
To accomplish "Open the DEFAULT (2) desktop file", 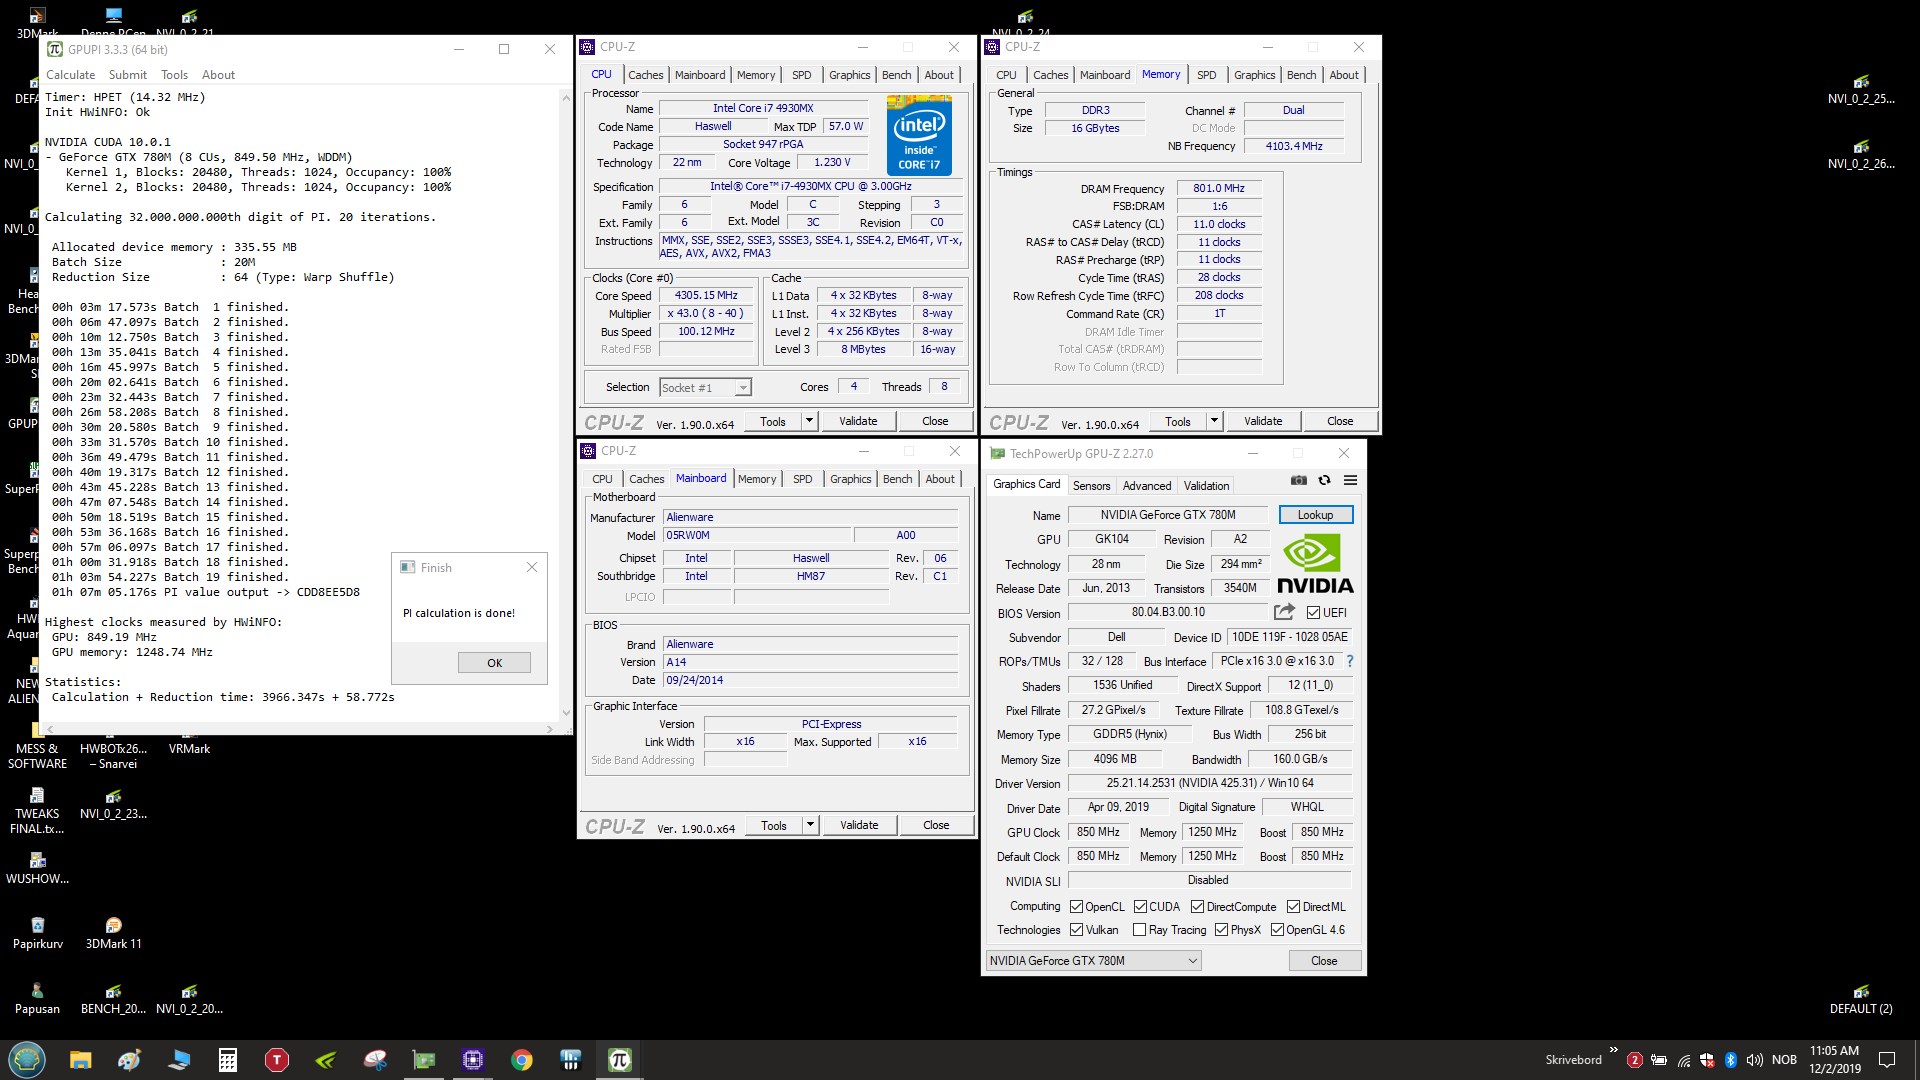I will click(x=1861, y=998).
